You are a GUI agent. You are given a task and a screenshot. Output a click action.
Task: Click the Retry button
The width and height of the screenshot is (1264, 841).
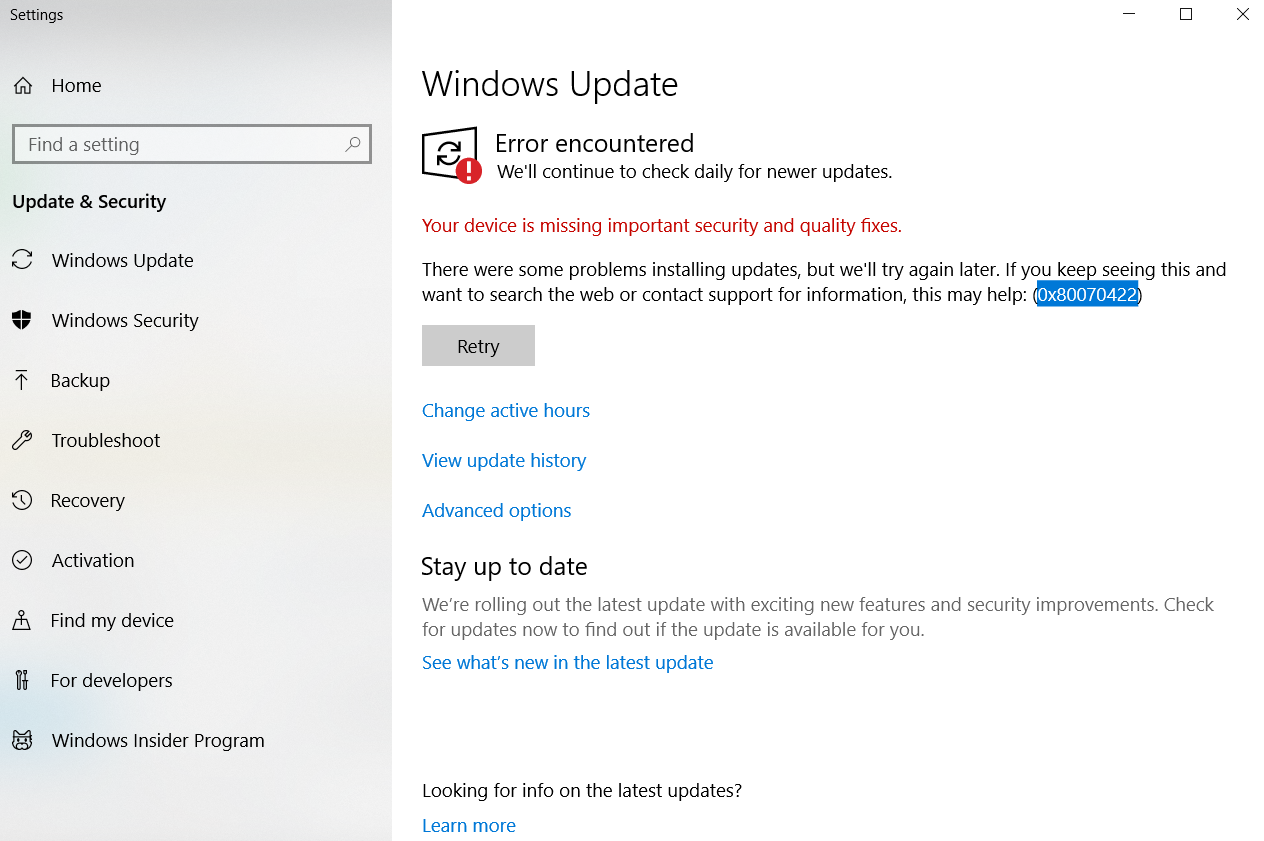click(478, 346)
